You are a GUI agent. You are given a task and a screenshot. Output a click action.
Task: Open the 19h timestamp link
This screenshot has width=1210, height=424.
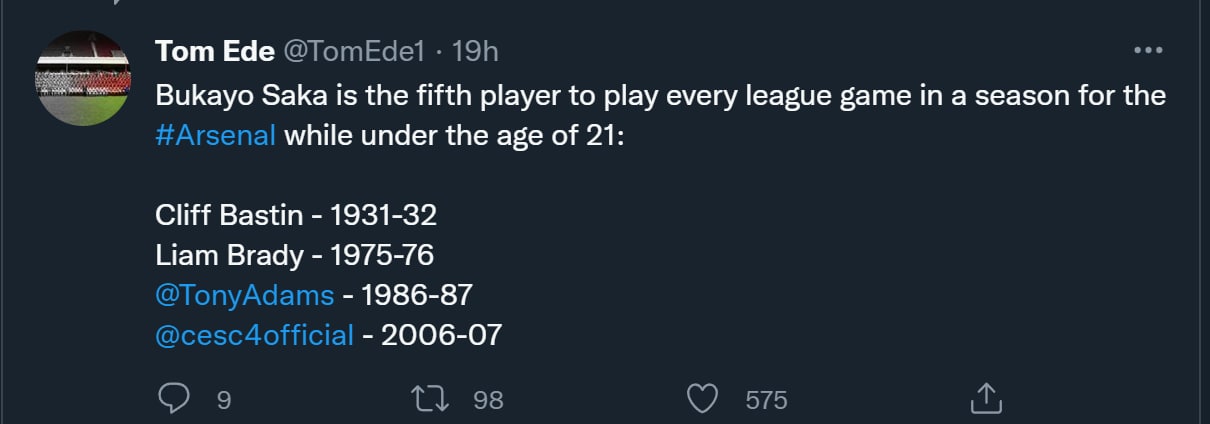tap(475, 52)
